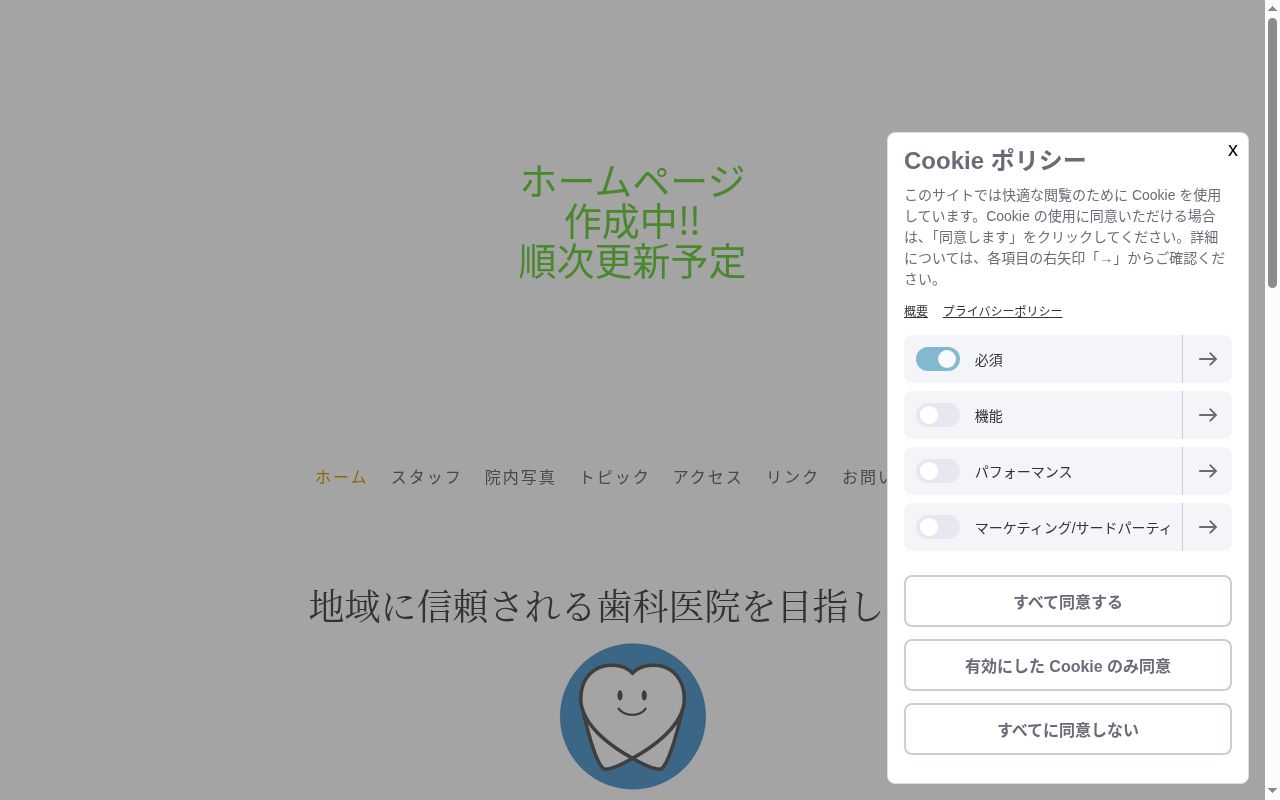Open the スタッフ menu item
The height and width of the screenshot is (800, 1280).
click(x=426, y=477)
